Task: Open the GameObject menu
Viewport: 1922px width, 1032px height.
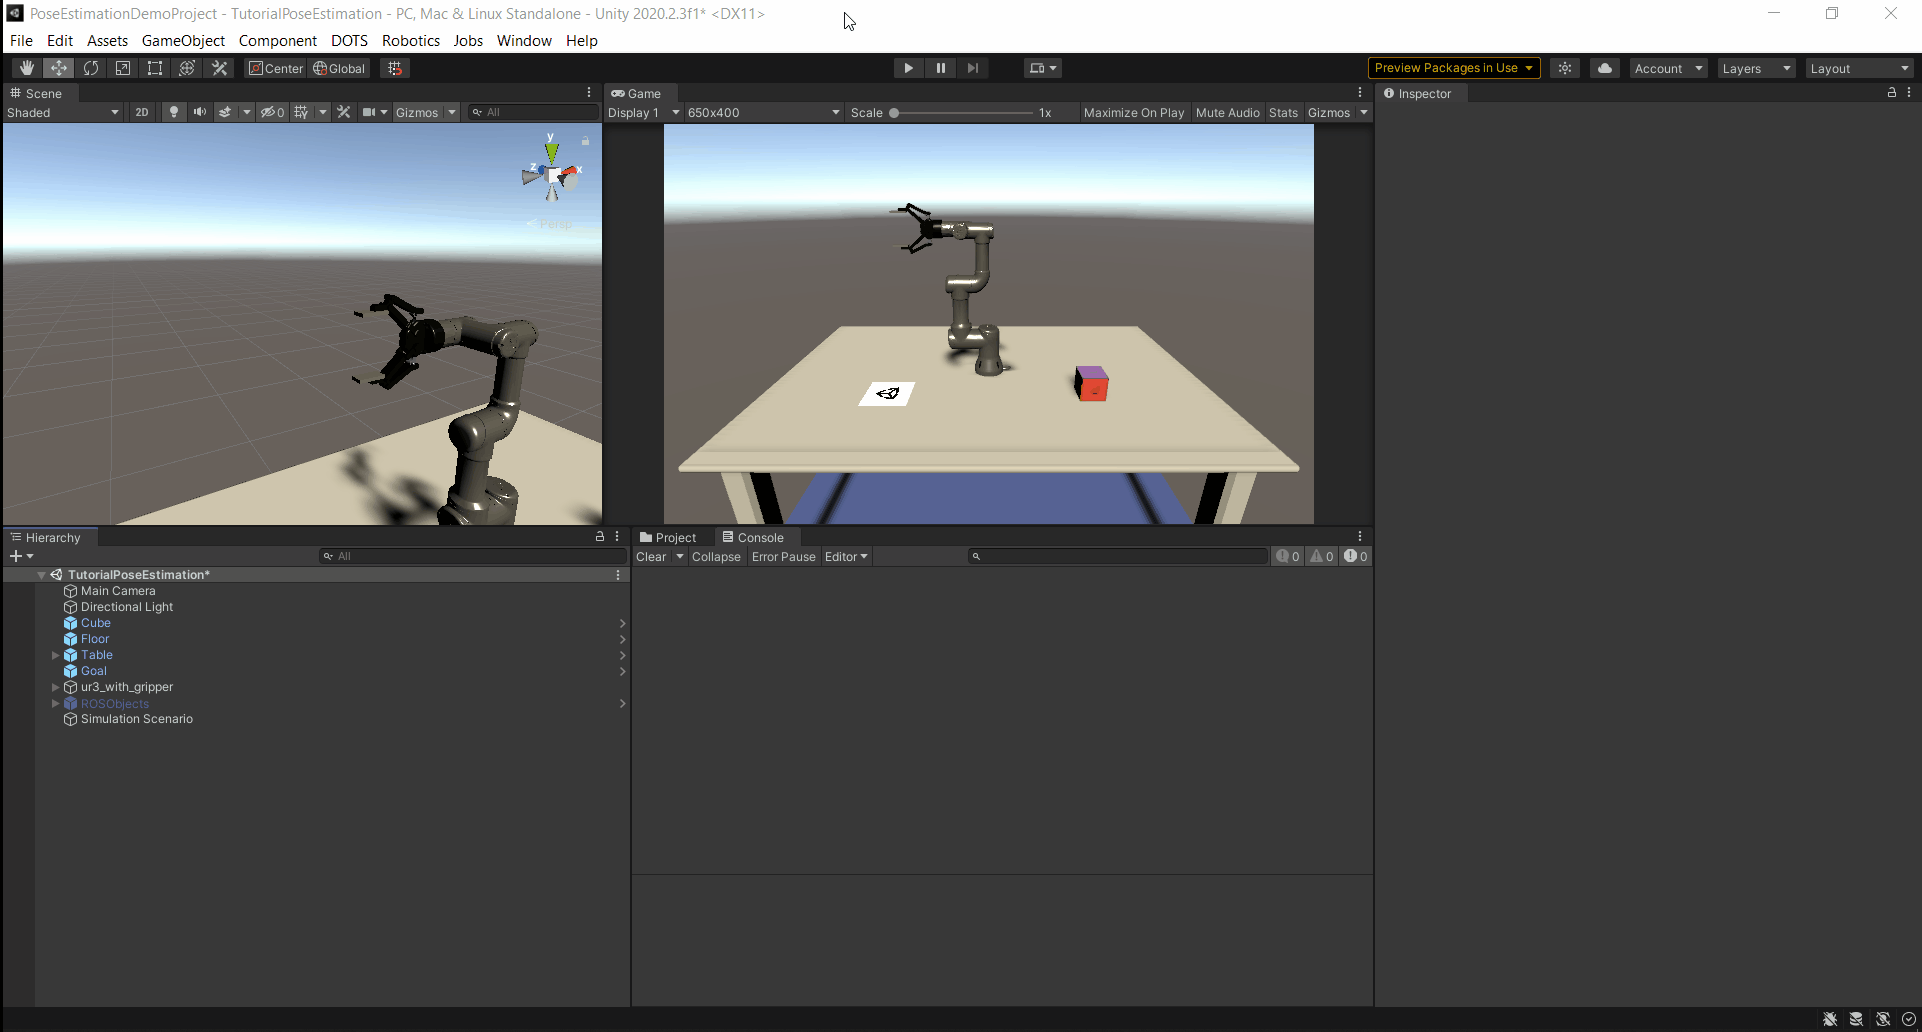Action: [x=183, y=40]
